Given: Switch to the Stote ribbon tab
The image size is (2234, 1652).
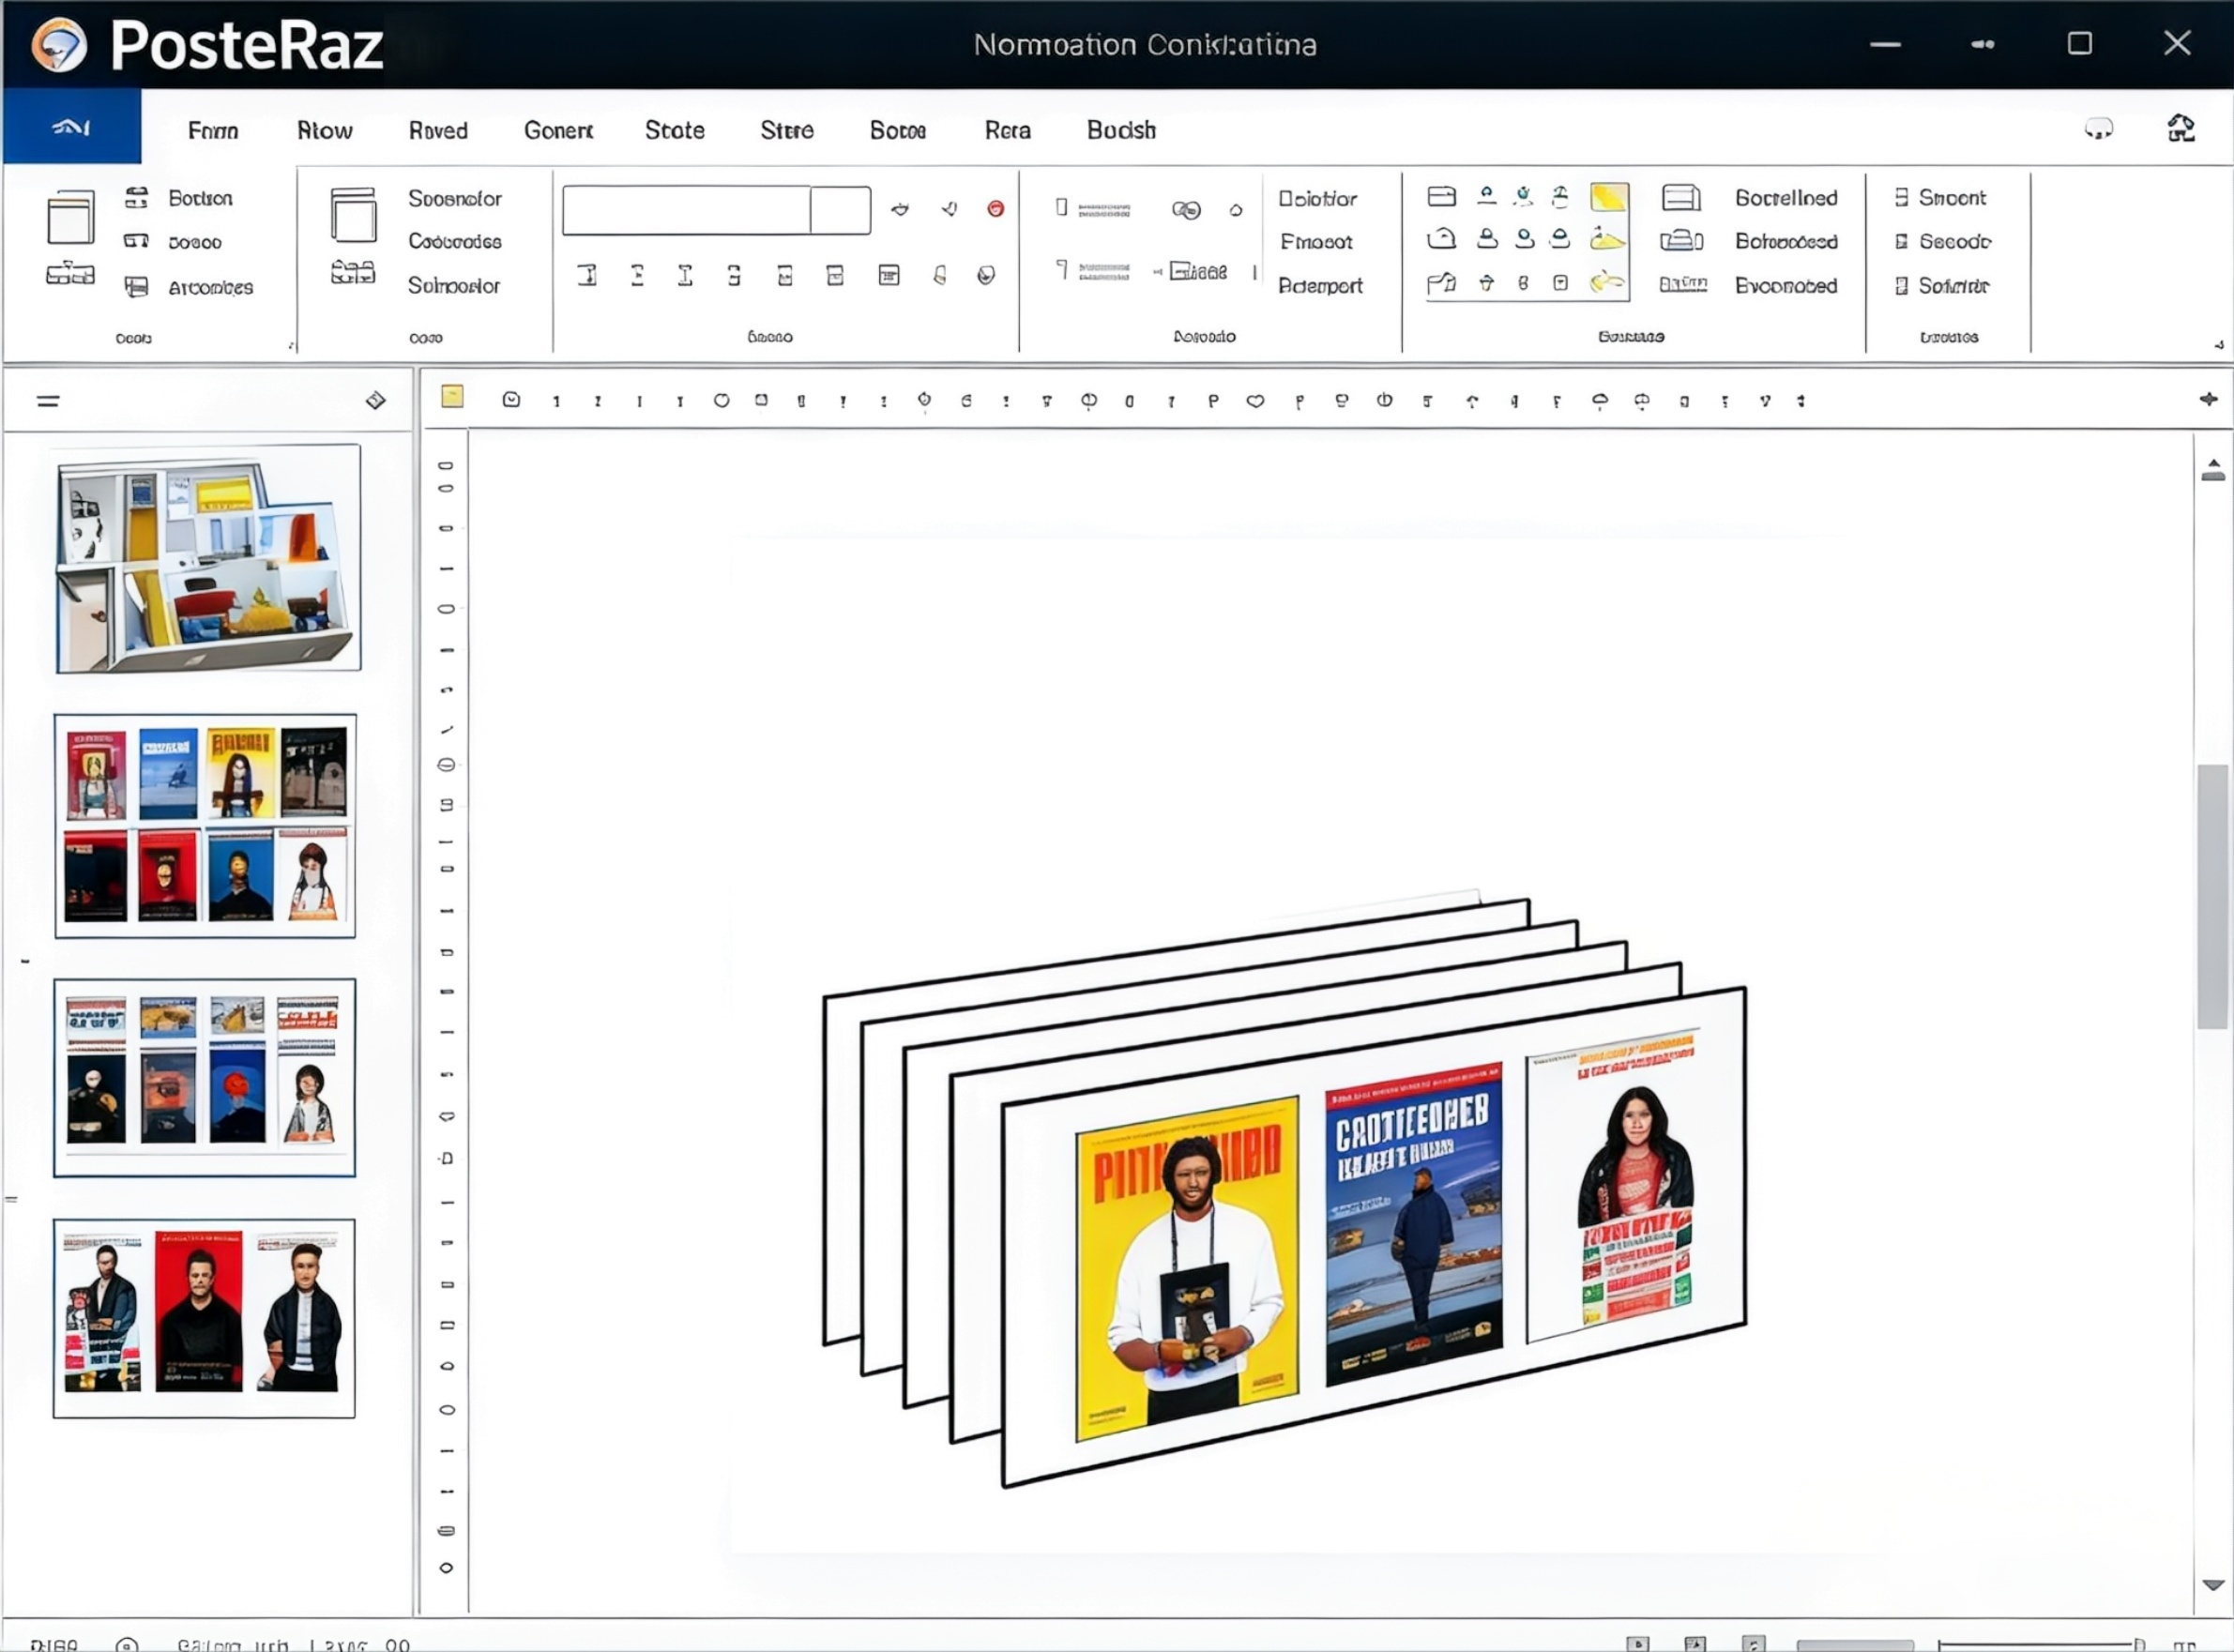Looking at the screenshot, I should pyautogui.click(x=674, y=130).
